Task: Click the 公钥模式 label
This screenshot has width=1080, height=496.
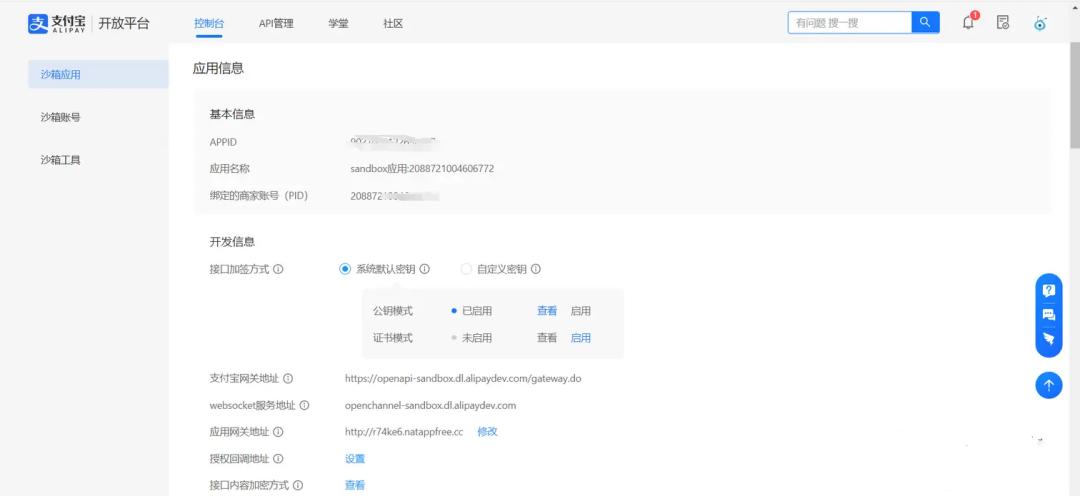Action: click(x=393, y=311)
